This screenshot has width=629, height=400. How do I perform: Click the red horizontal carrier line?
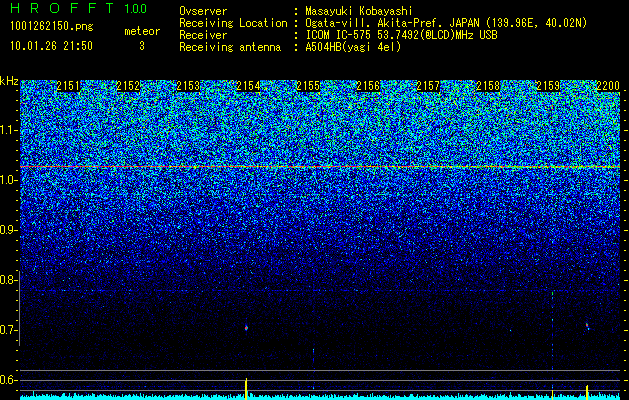[x=320, y=166]
